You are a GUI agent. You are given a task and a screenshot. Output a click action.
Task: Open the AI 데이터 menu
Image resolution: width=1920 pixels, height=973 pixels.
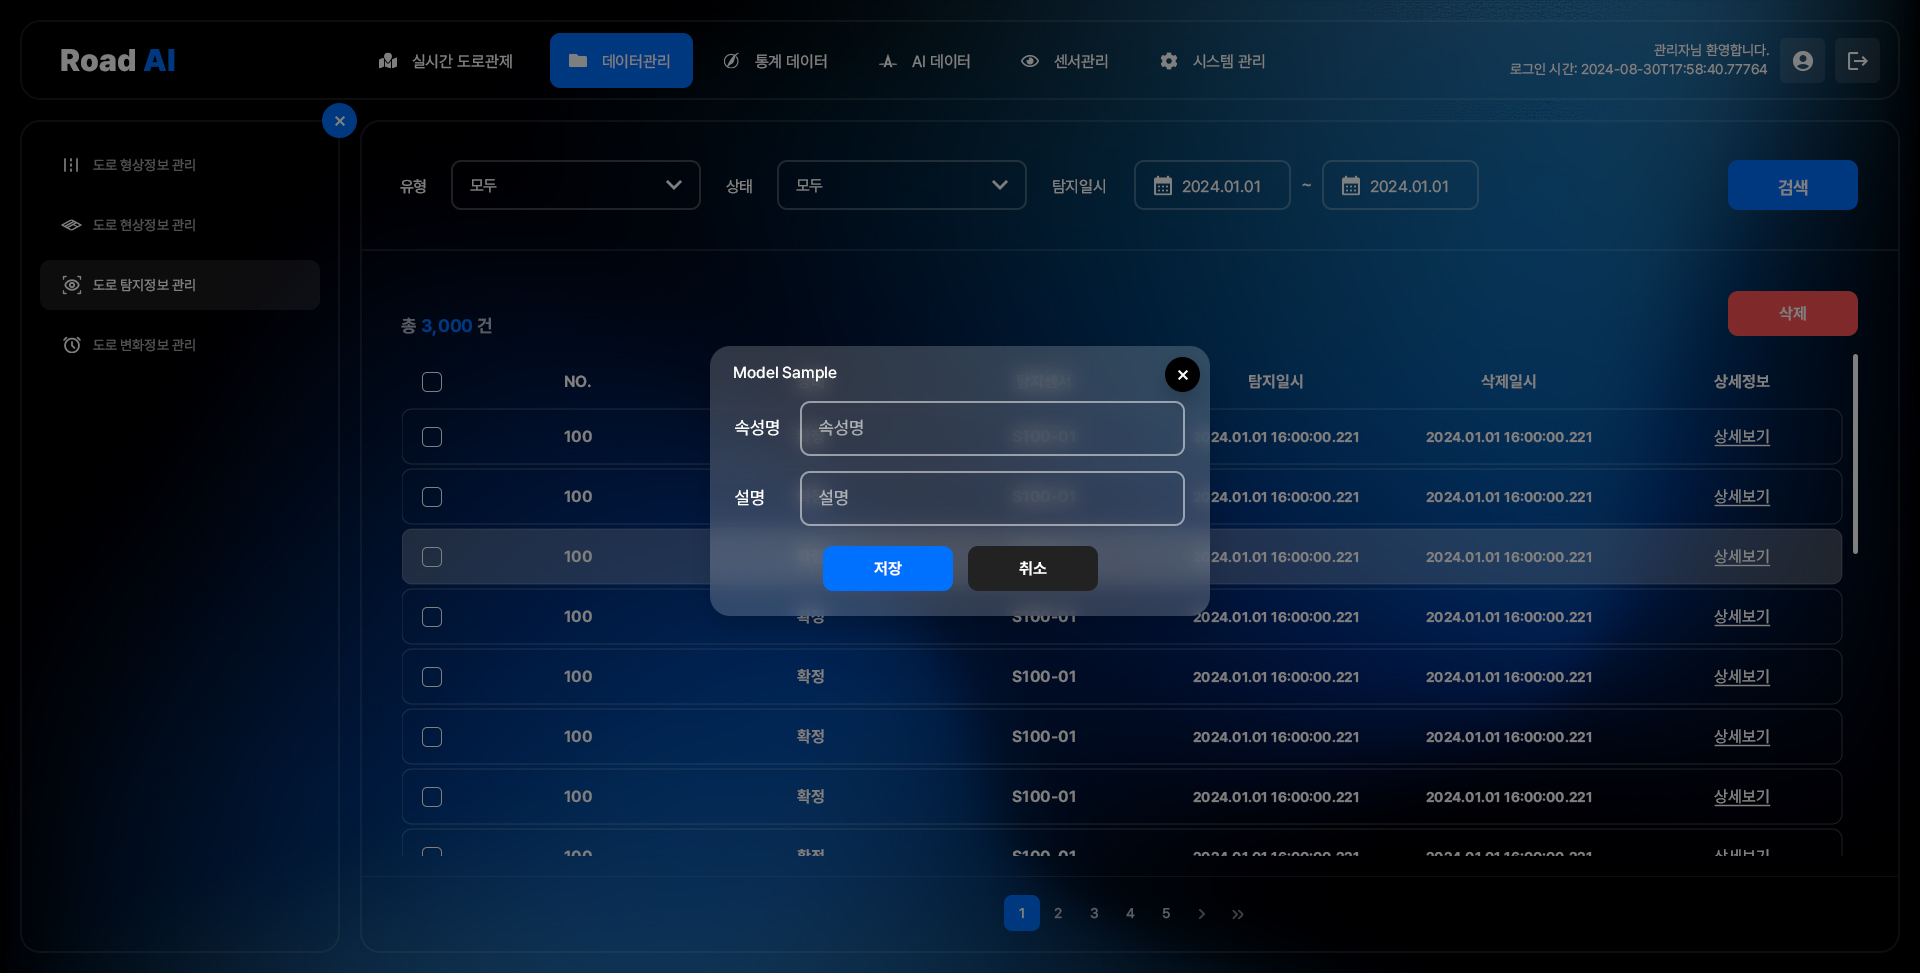tap(926, 61)
